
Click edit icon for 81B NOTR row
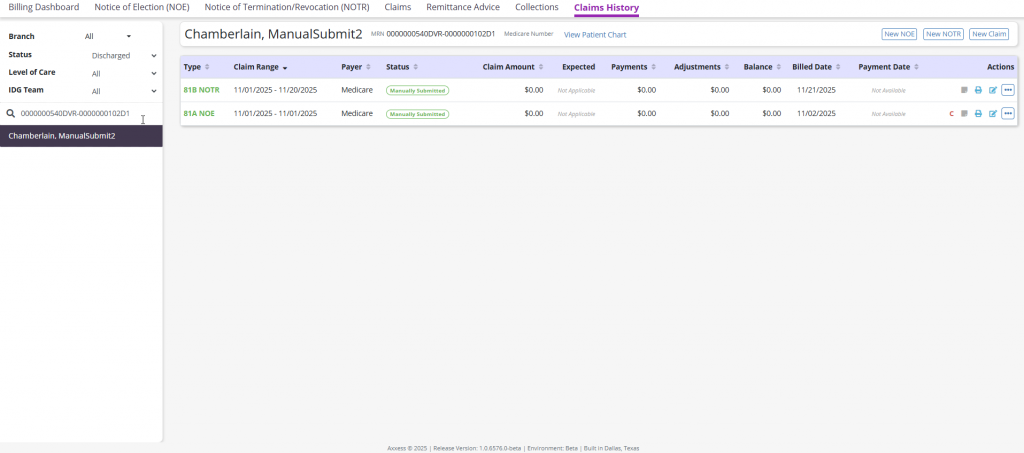pos(993,90)
